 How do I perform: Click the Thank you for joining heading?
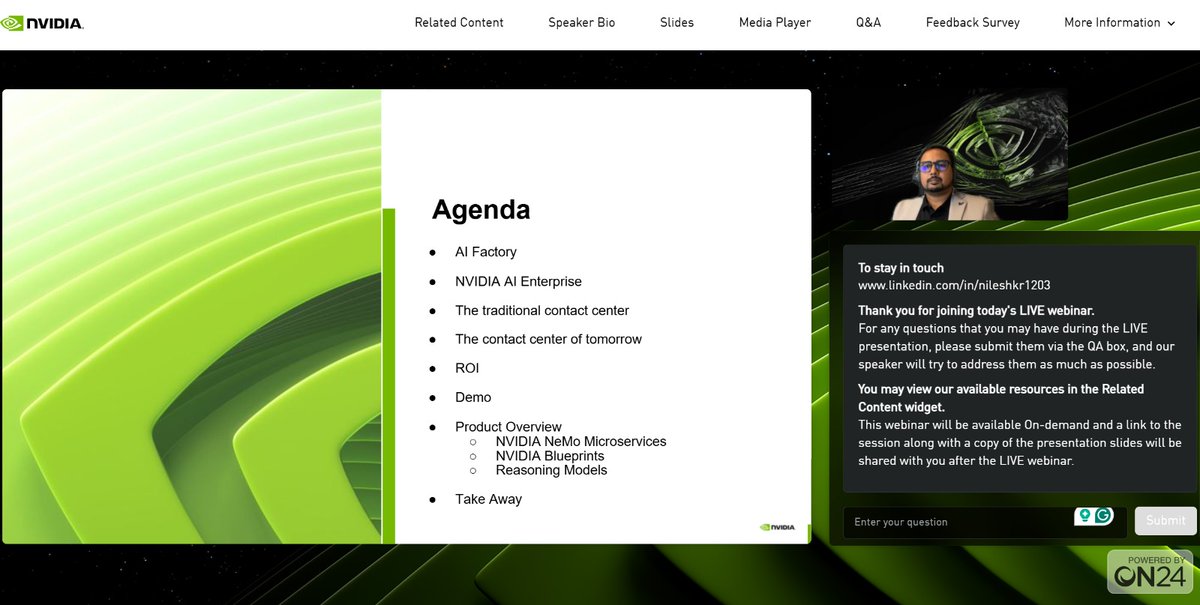(976, 311)
